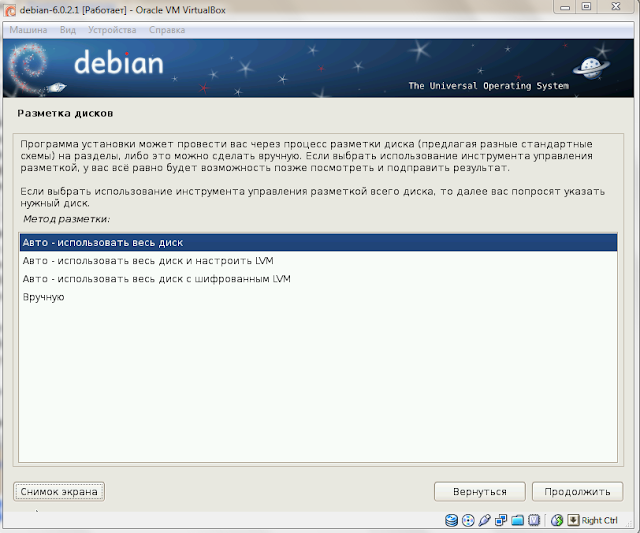640x533 pixels.
Task: Select 'Авто - использовать весь диск с шифрованным LVM'
Action: 318,279
